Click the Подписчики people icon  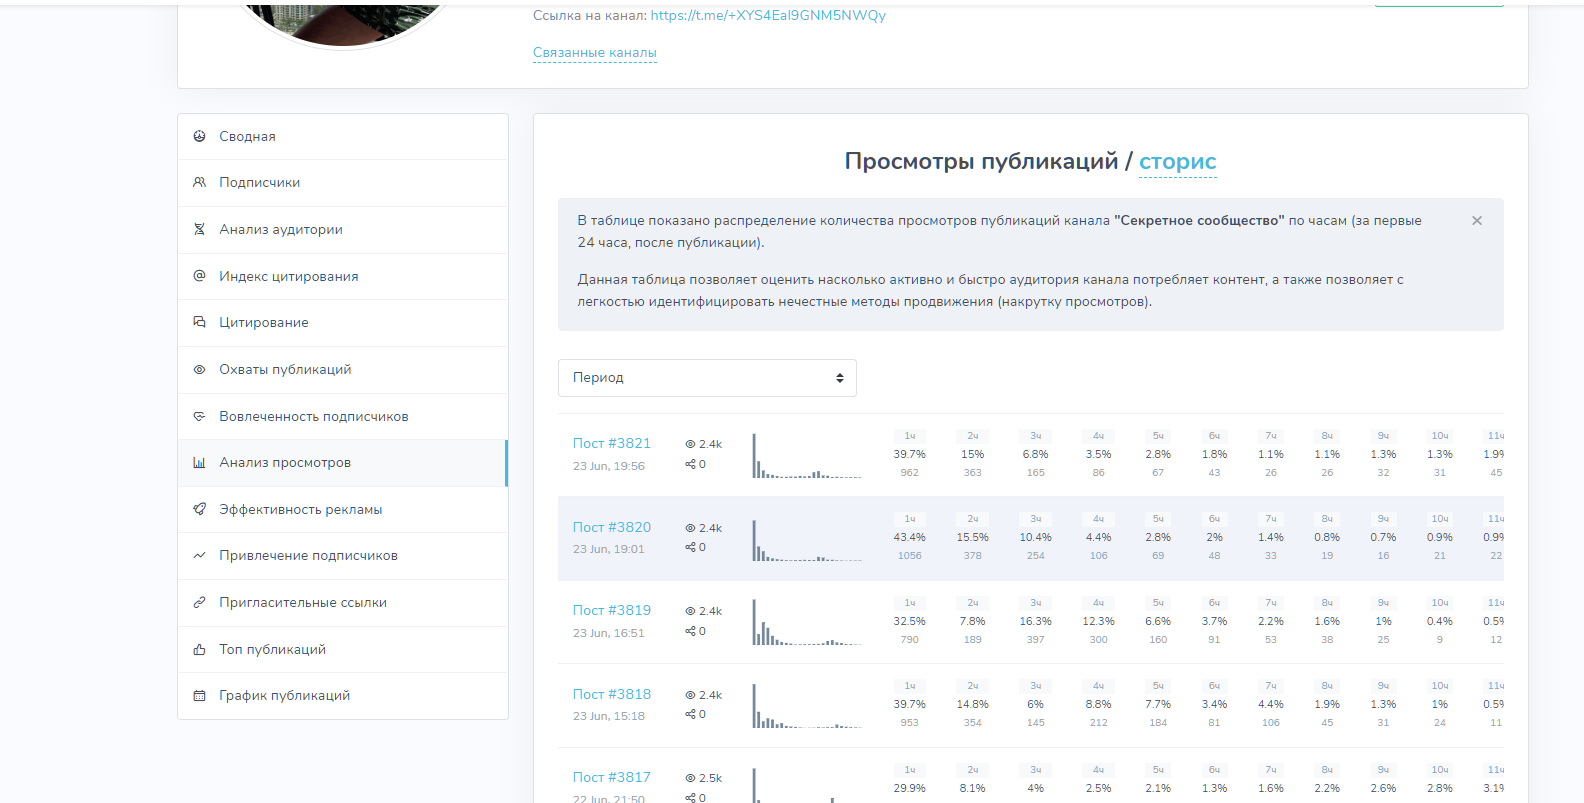point(199,182)
